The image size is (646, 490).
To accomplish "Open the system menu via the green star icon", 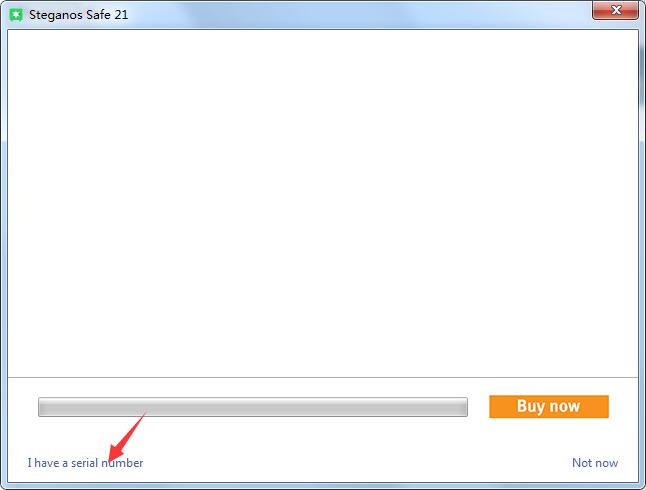I will pyautogui.click(x=16, y=15).
